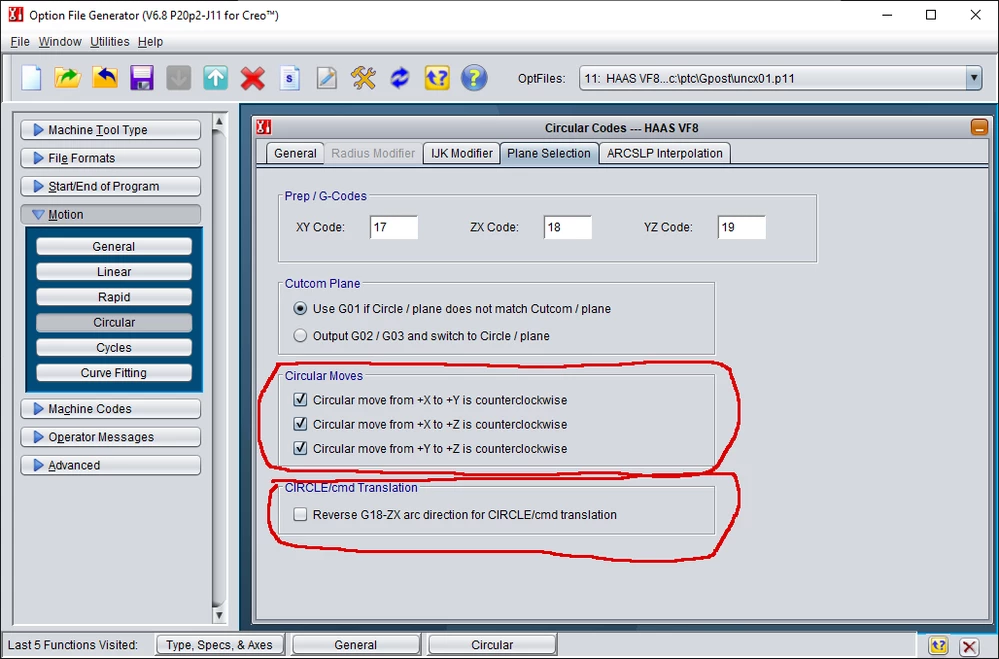Click the red X icon in status bar

coord(969,646)
